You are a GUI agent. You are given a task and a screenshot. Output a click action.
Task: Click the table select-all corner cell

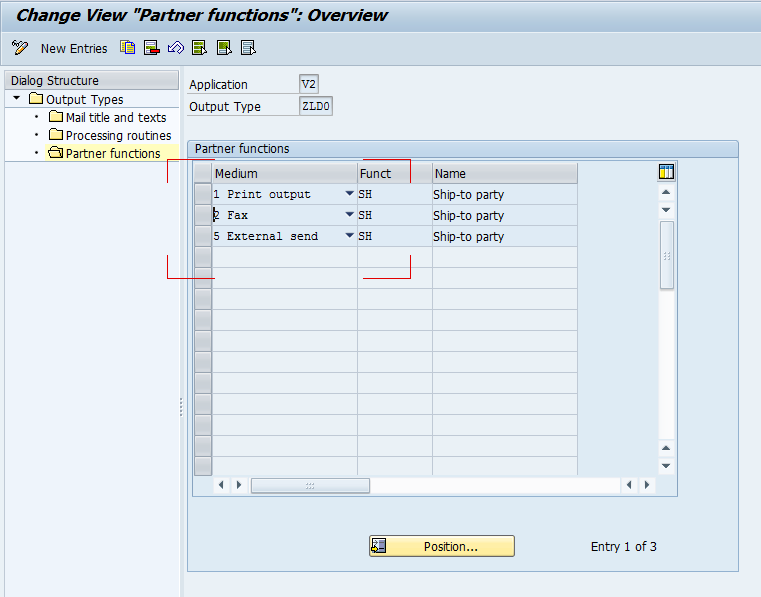coord(203,173)
